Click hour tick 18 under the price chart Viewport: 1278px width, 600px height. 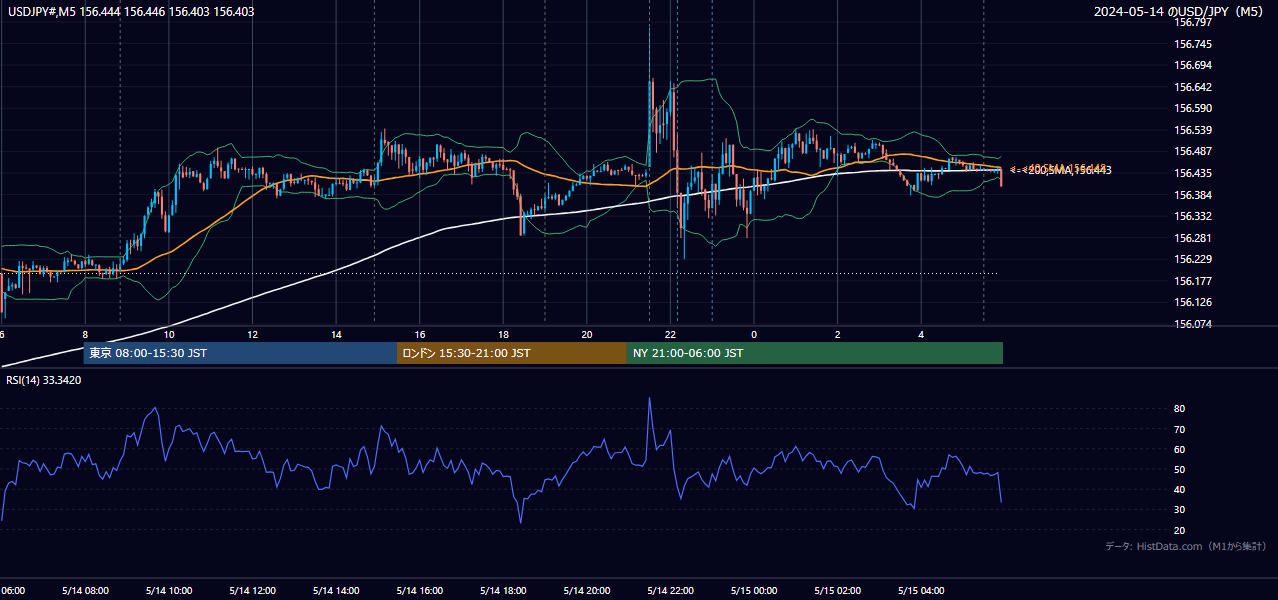(x=504, y=334)
